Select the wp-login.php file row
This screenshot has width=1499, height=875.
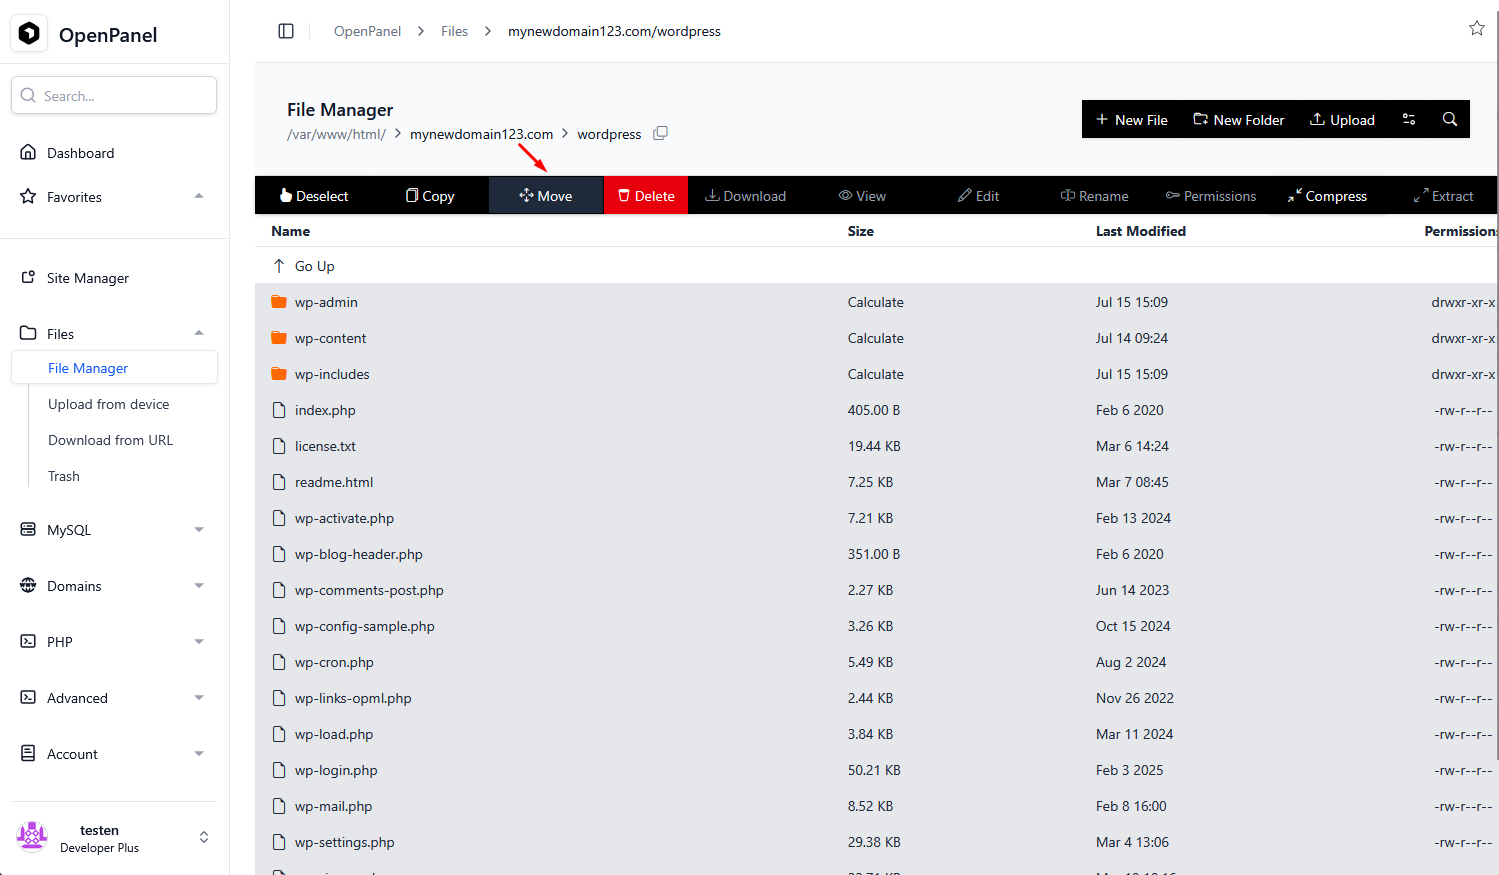coord(876,770)
